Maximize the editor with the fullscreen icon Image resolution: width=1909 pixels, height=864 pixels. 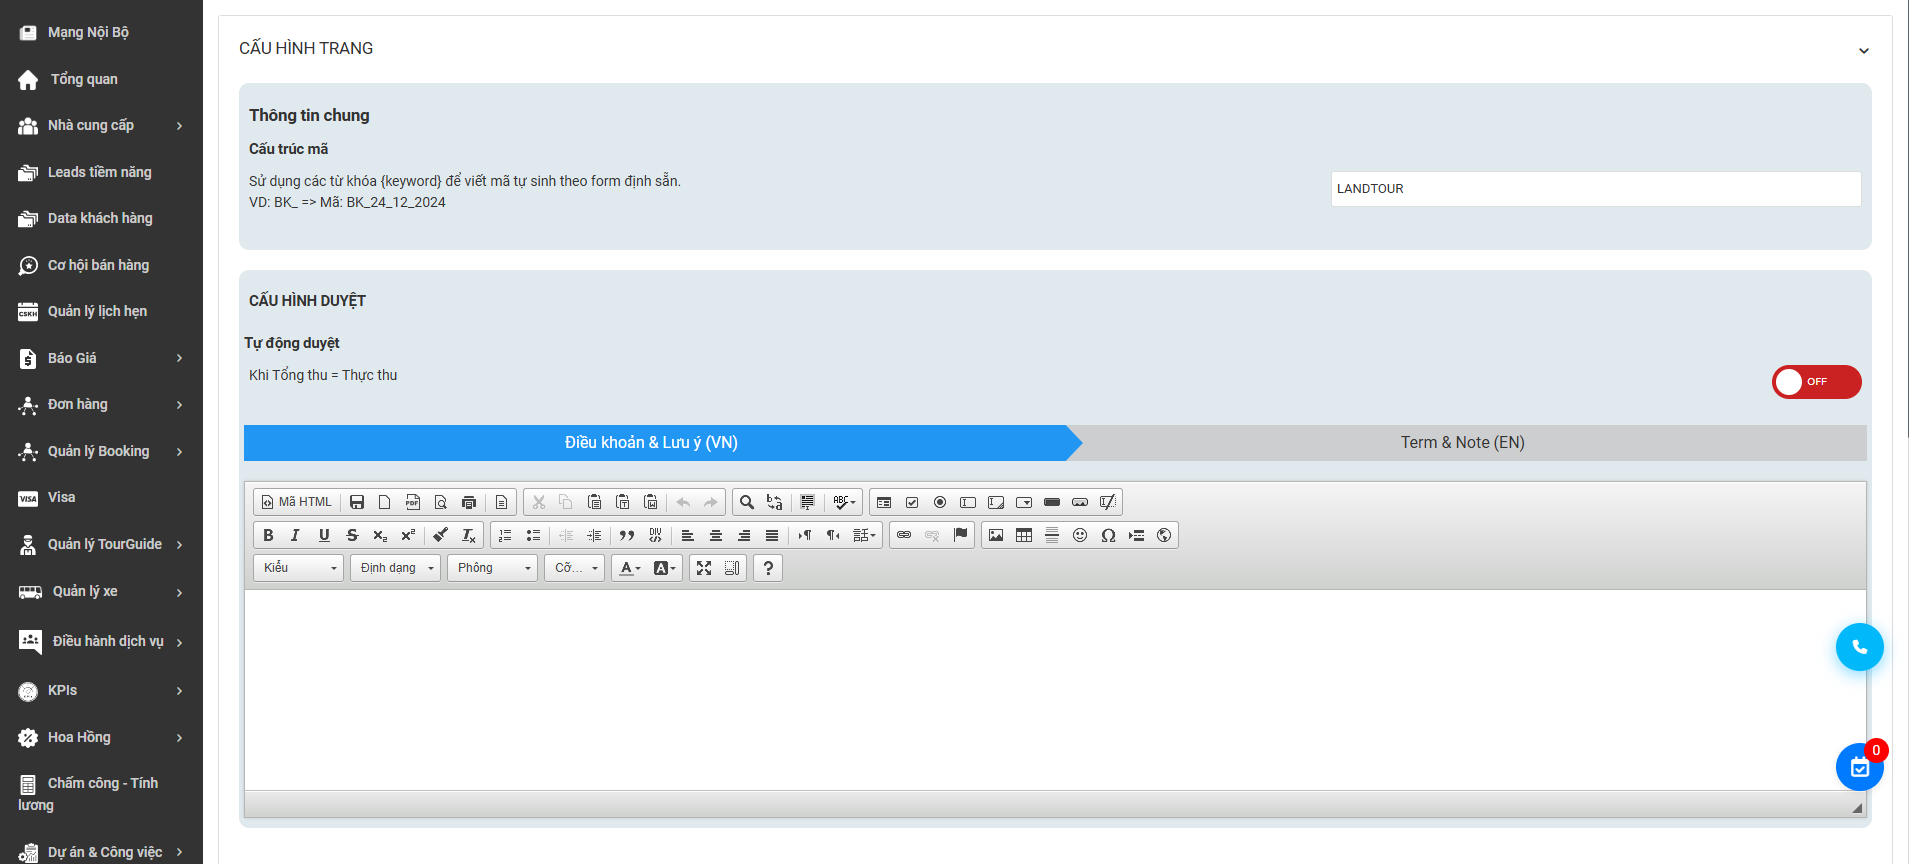pyautogui.click(x=704, y=568)
